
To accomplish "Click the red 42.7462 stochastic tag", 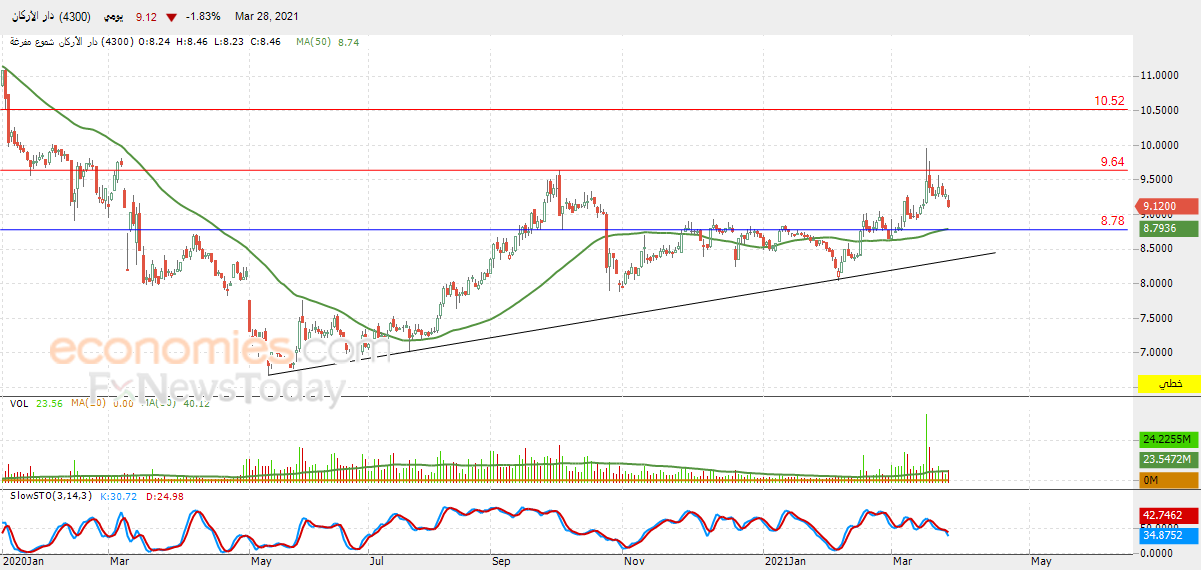I will [1168, 514].
